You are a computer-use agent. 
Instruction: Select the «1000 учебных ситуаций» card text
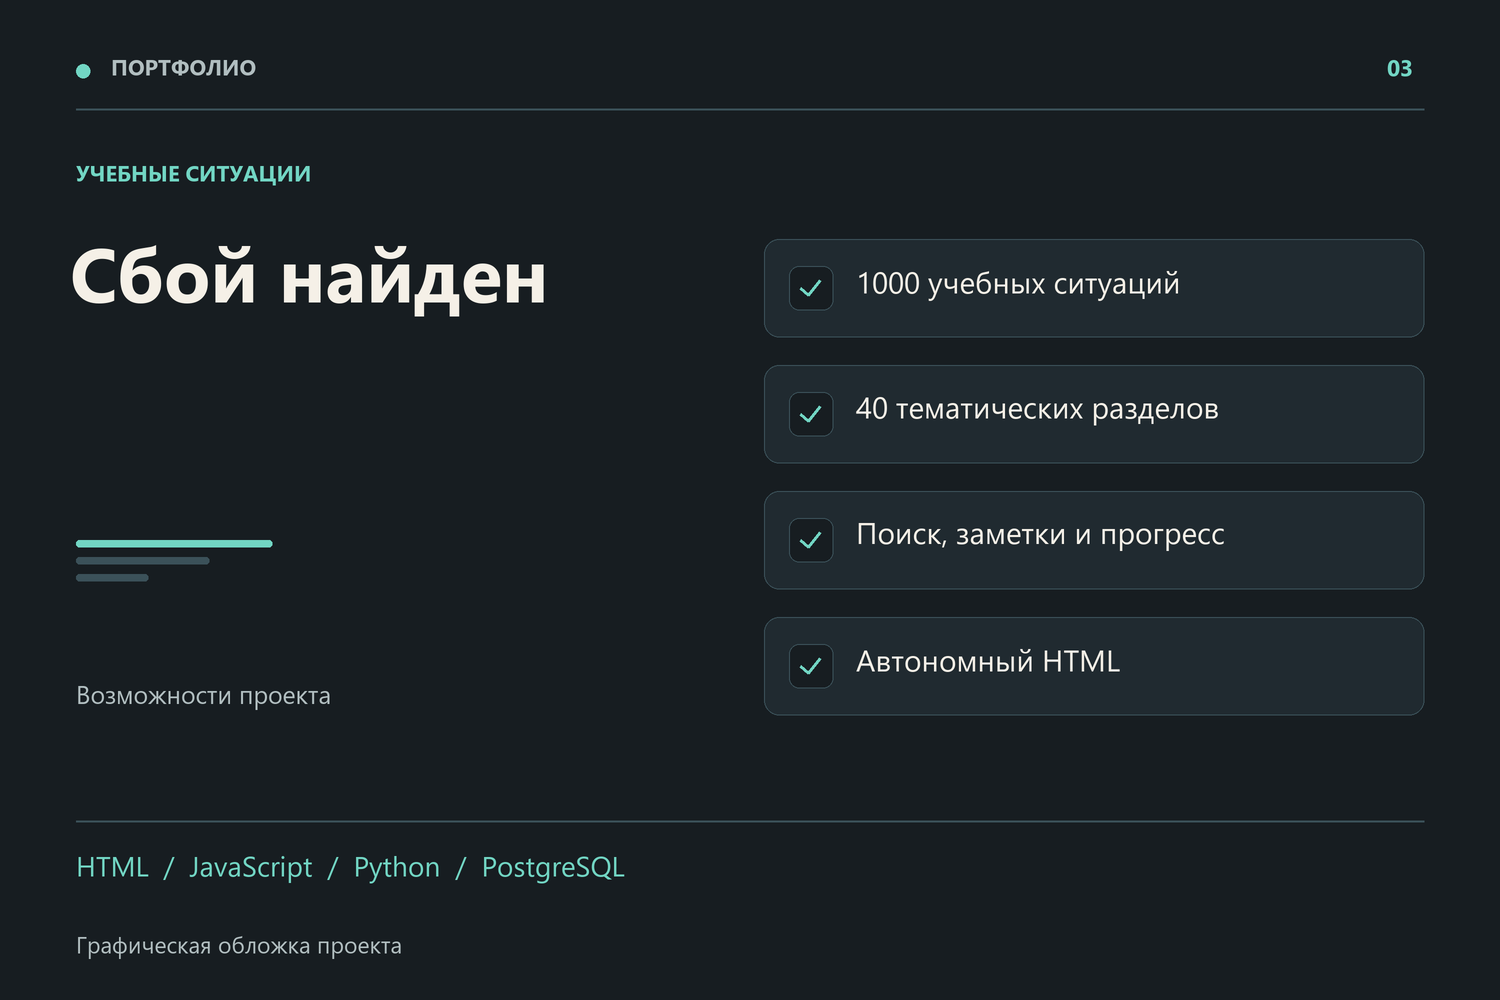(1018, 285)
